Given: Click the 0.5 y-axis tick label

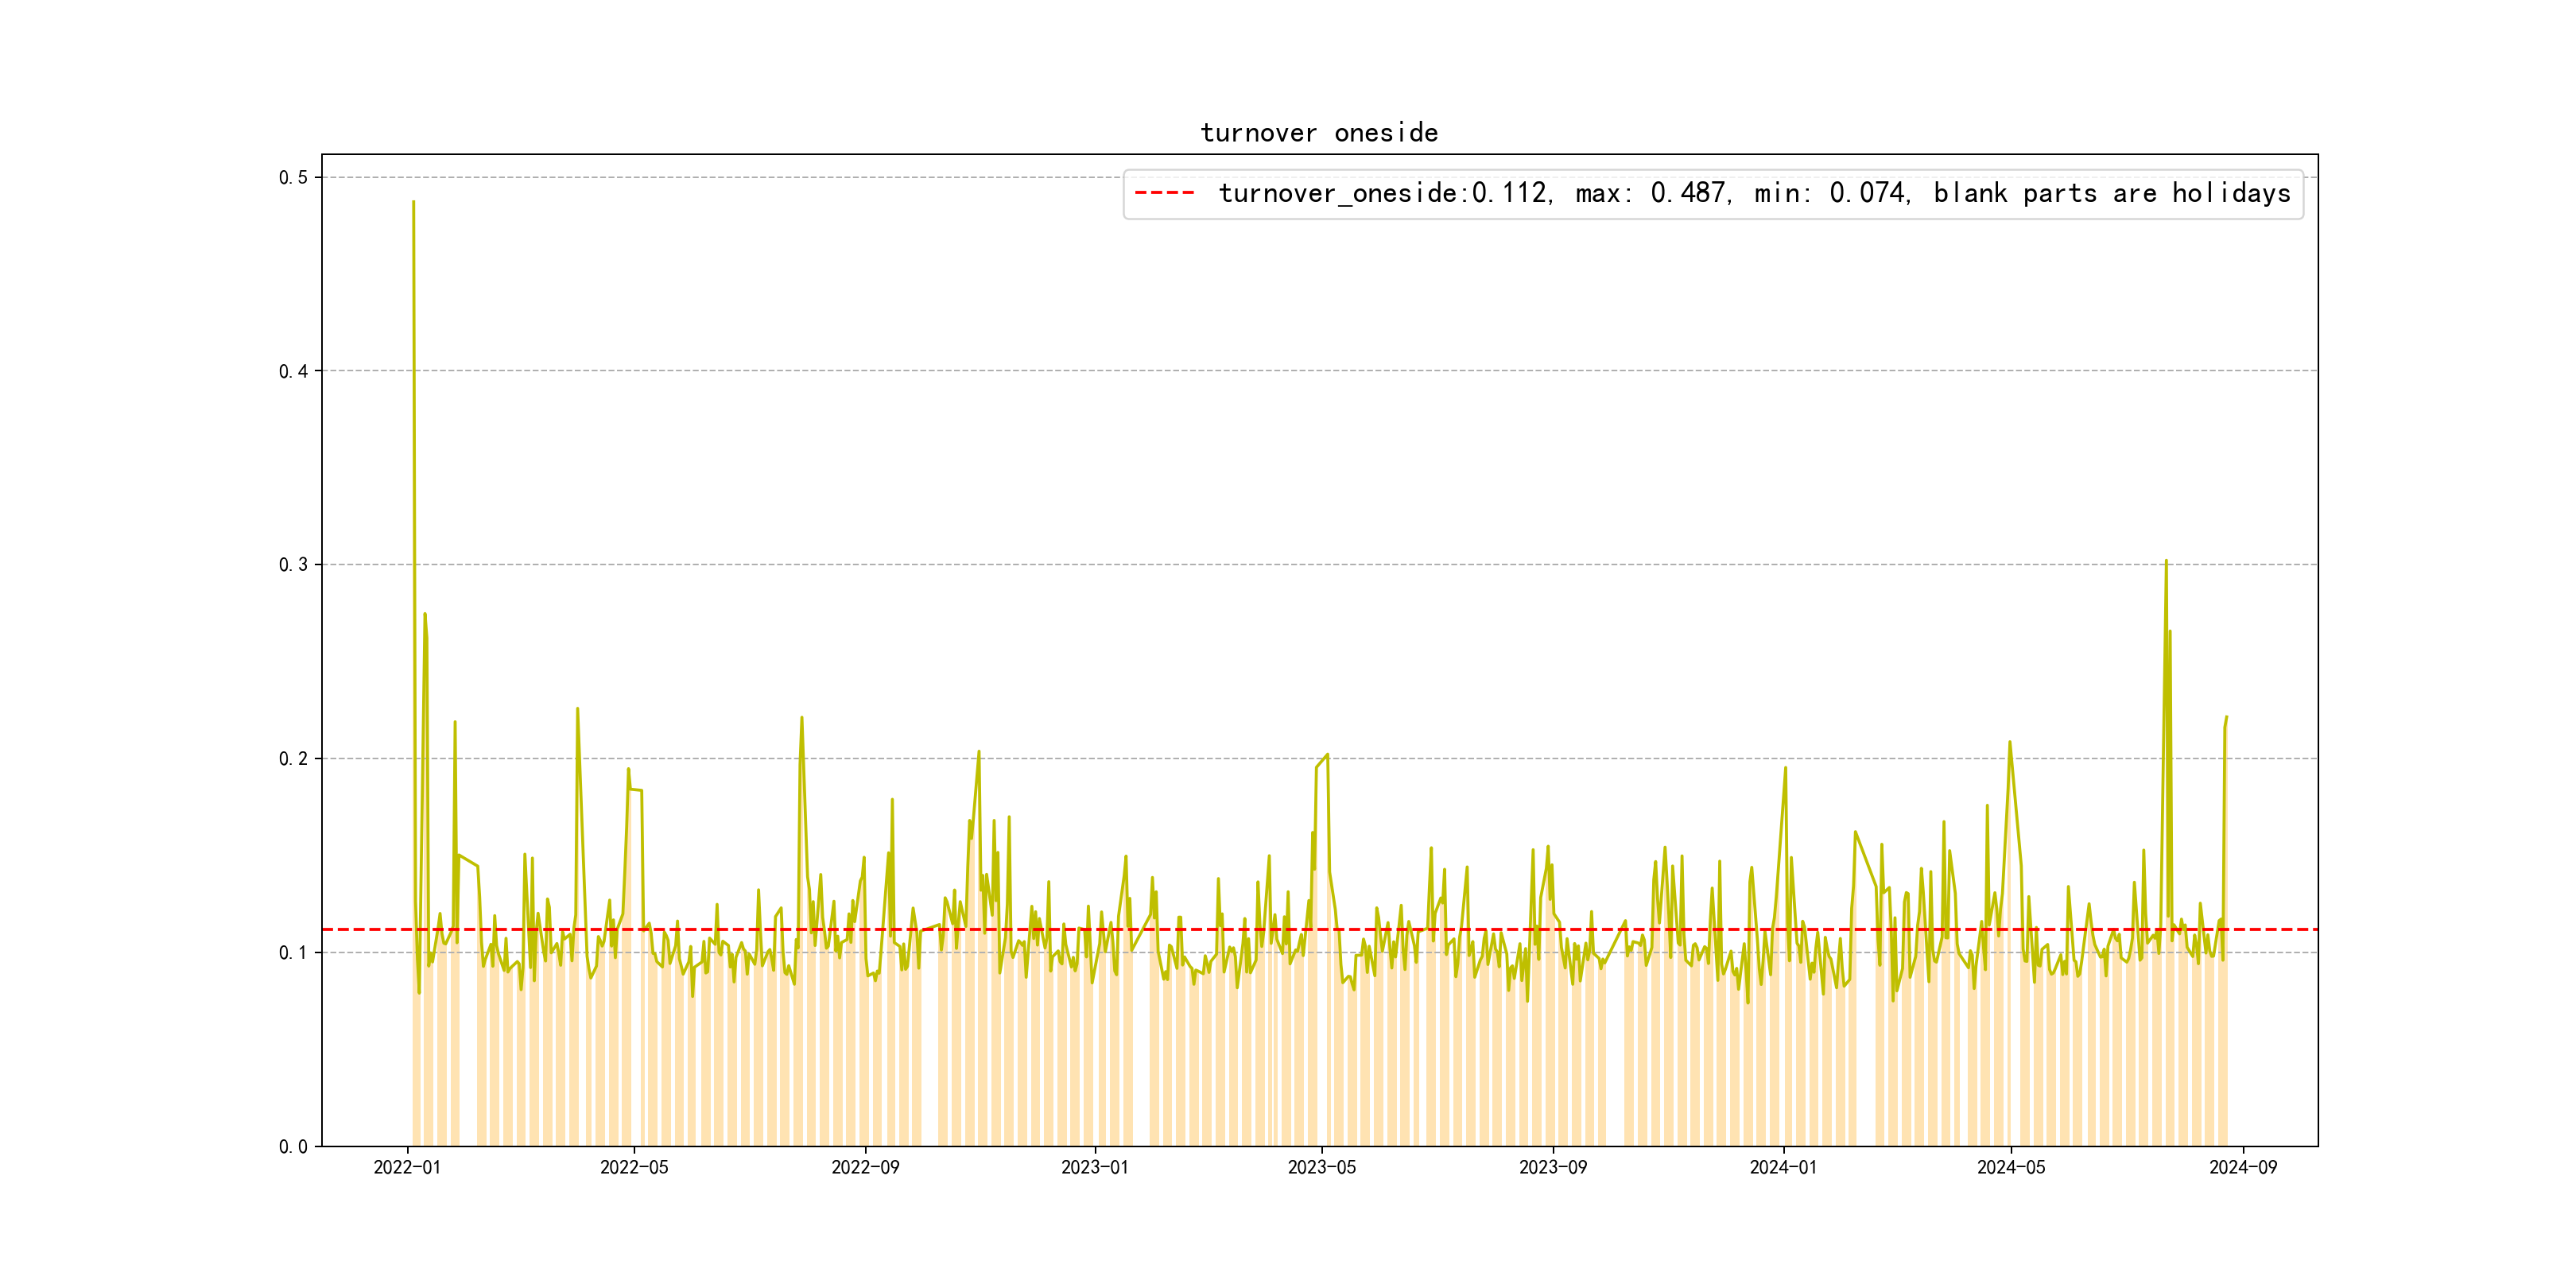Looking at the screenshot, I should (293, 178).
